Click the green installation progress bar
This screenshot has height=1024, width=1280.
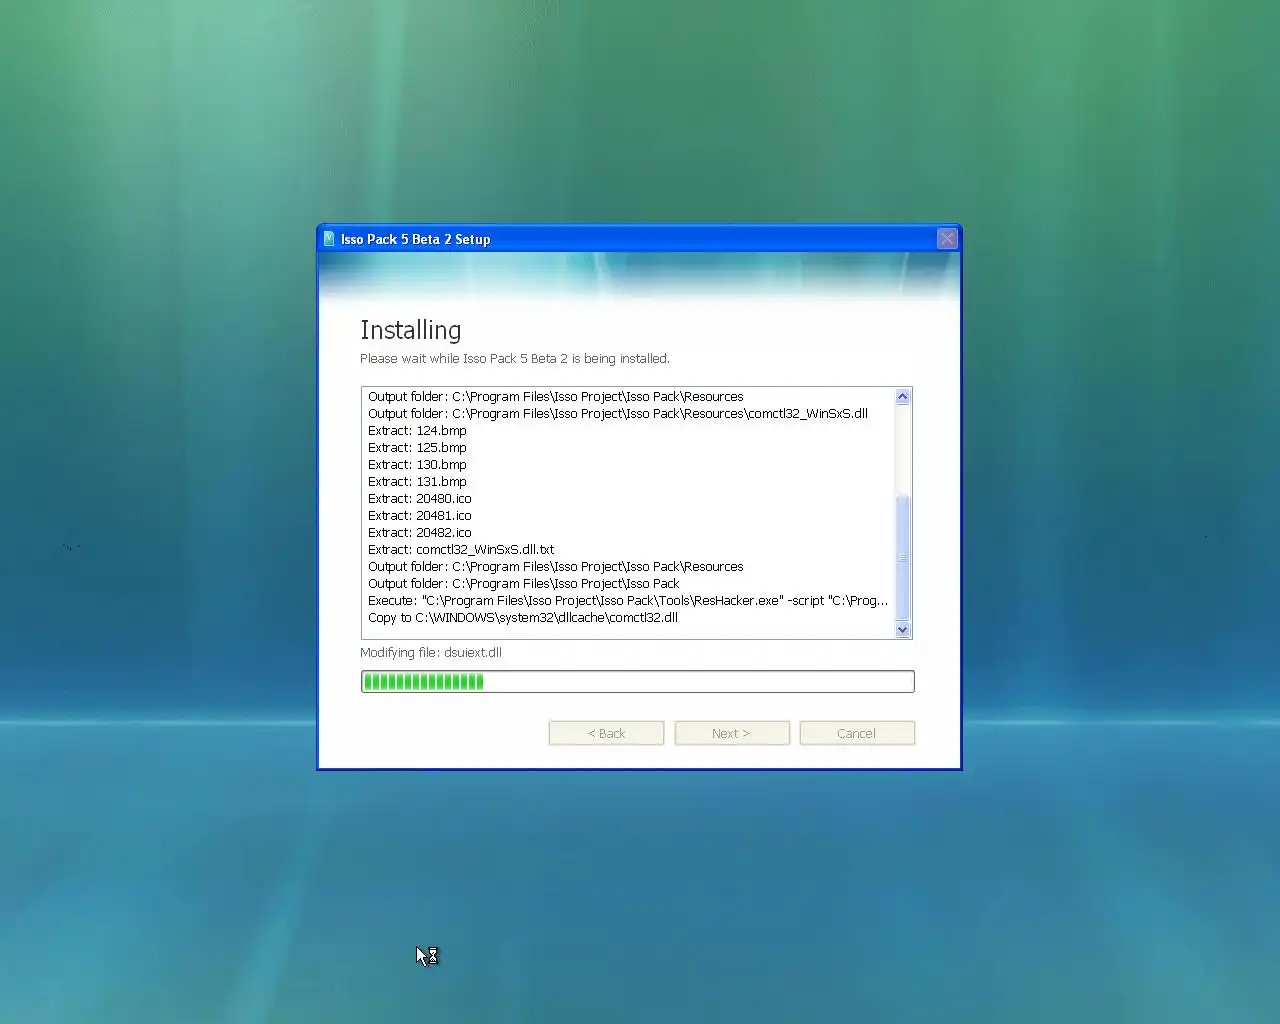click(637, 682)
